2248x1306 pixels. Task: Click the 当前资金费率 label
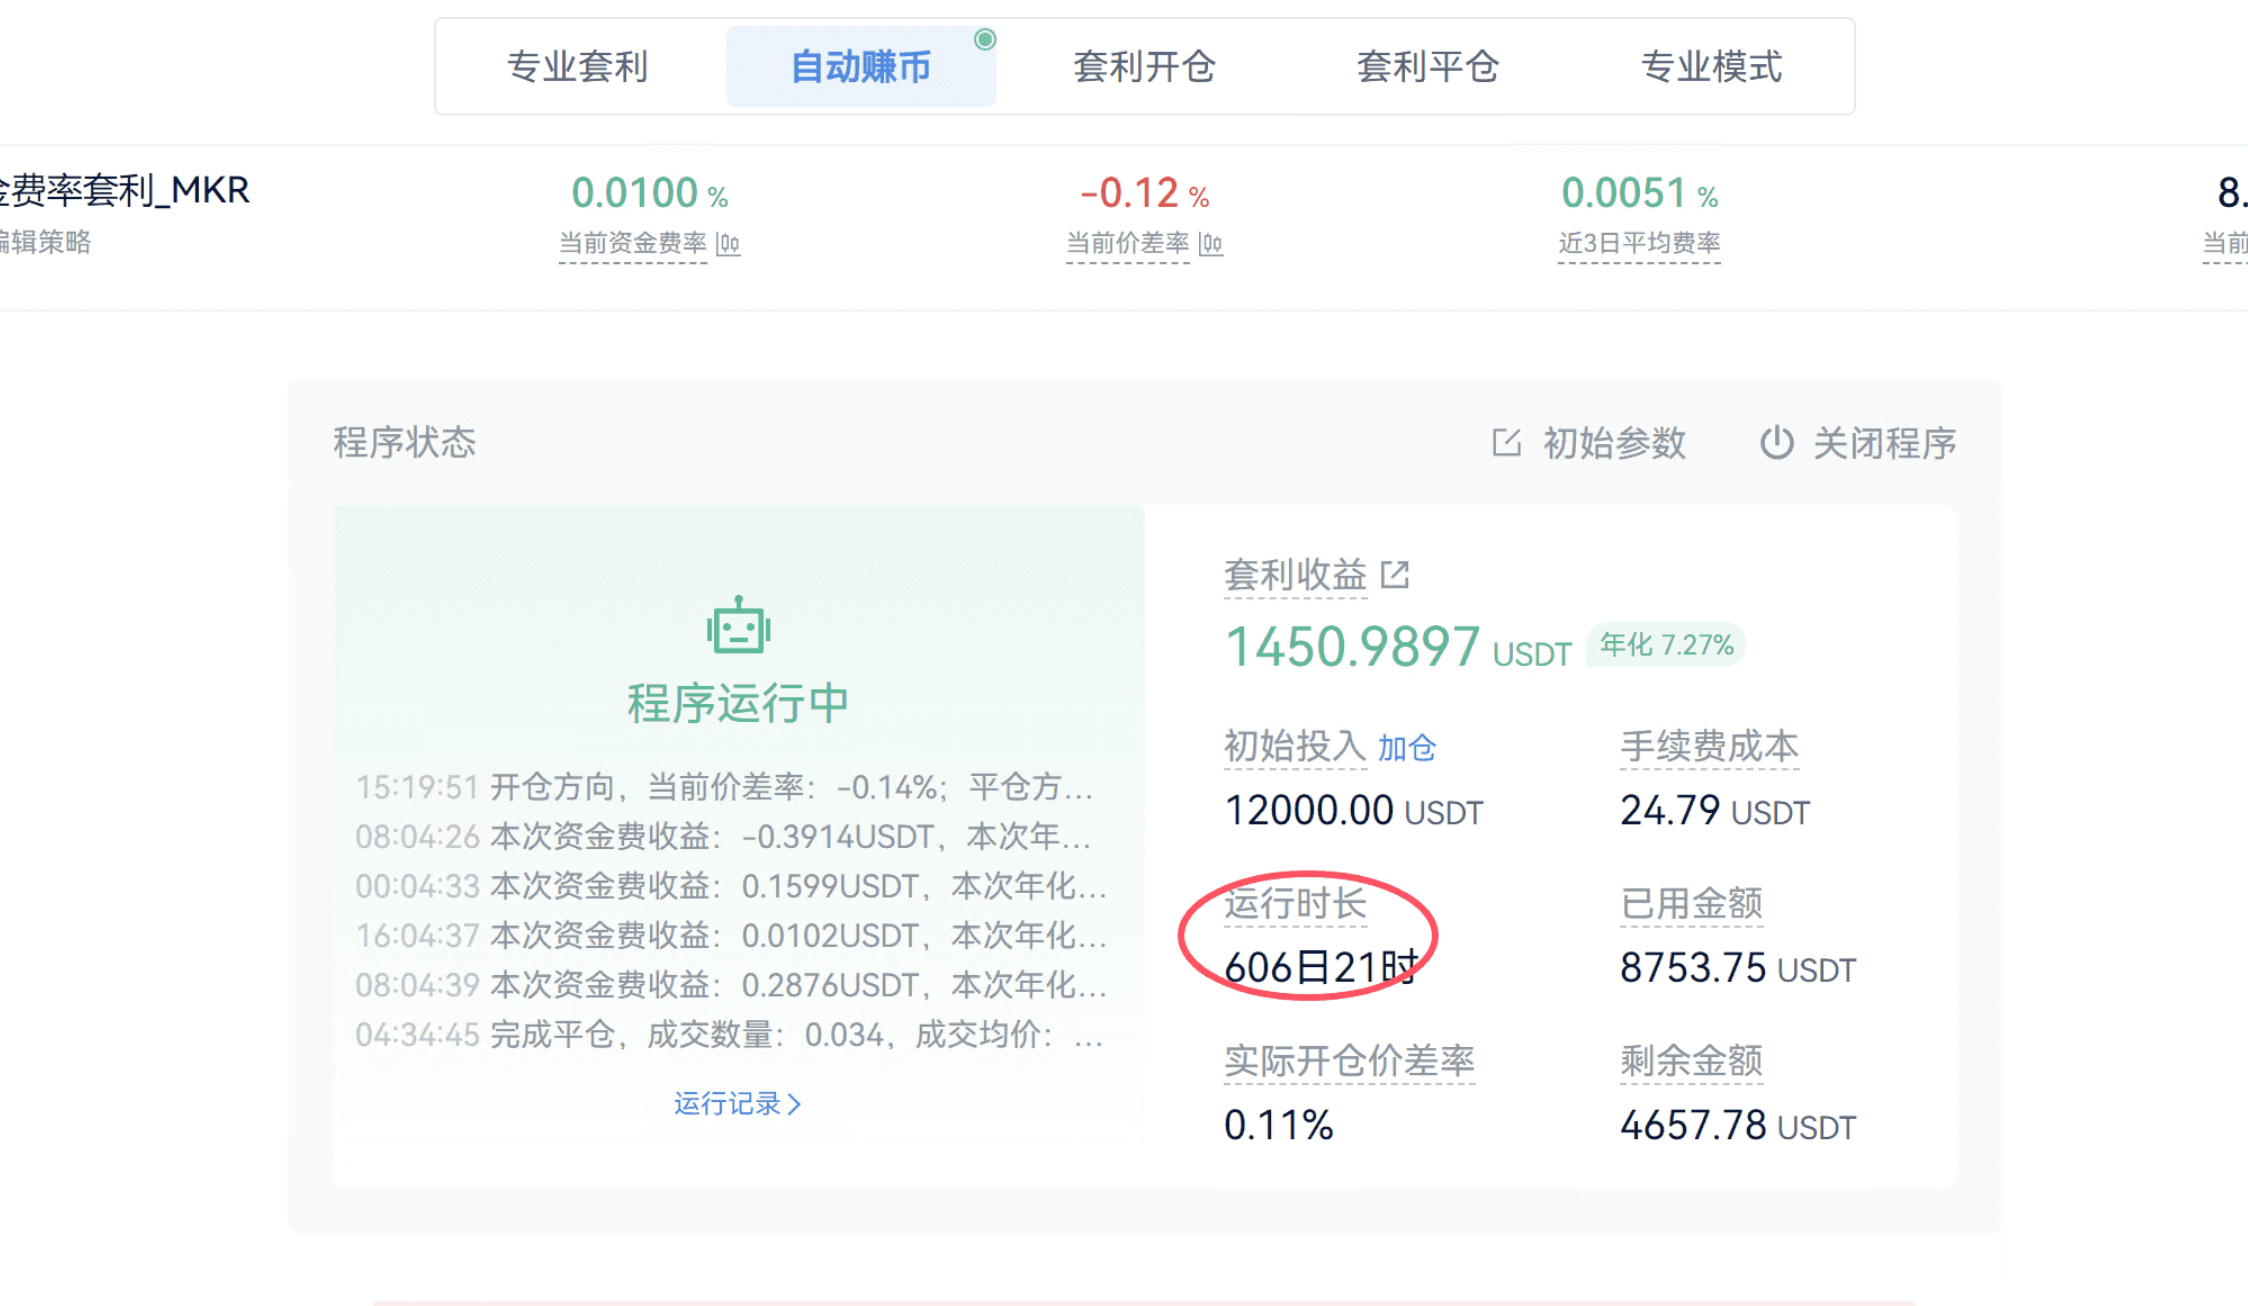coord(633,243)
